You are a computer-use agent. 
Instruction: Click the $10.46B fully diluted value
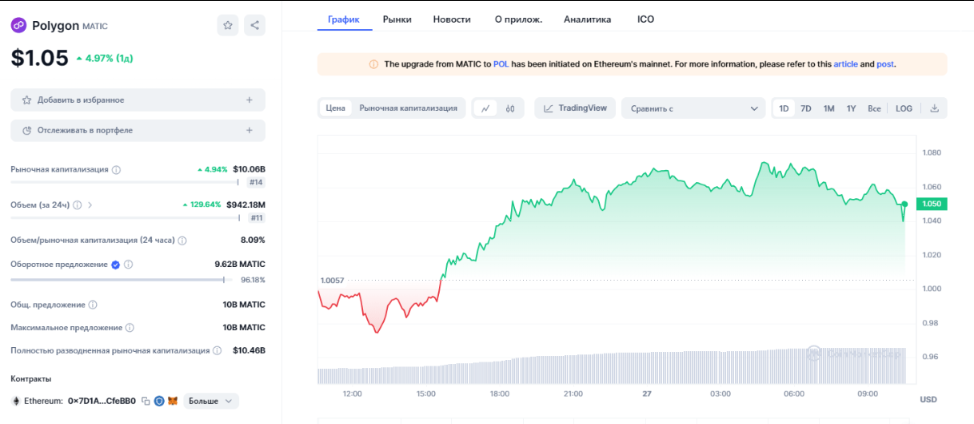pos(248,351)
